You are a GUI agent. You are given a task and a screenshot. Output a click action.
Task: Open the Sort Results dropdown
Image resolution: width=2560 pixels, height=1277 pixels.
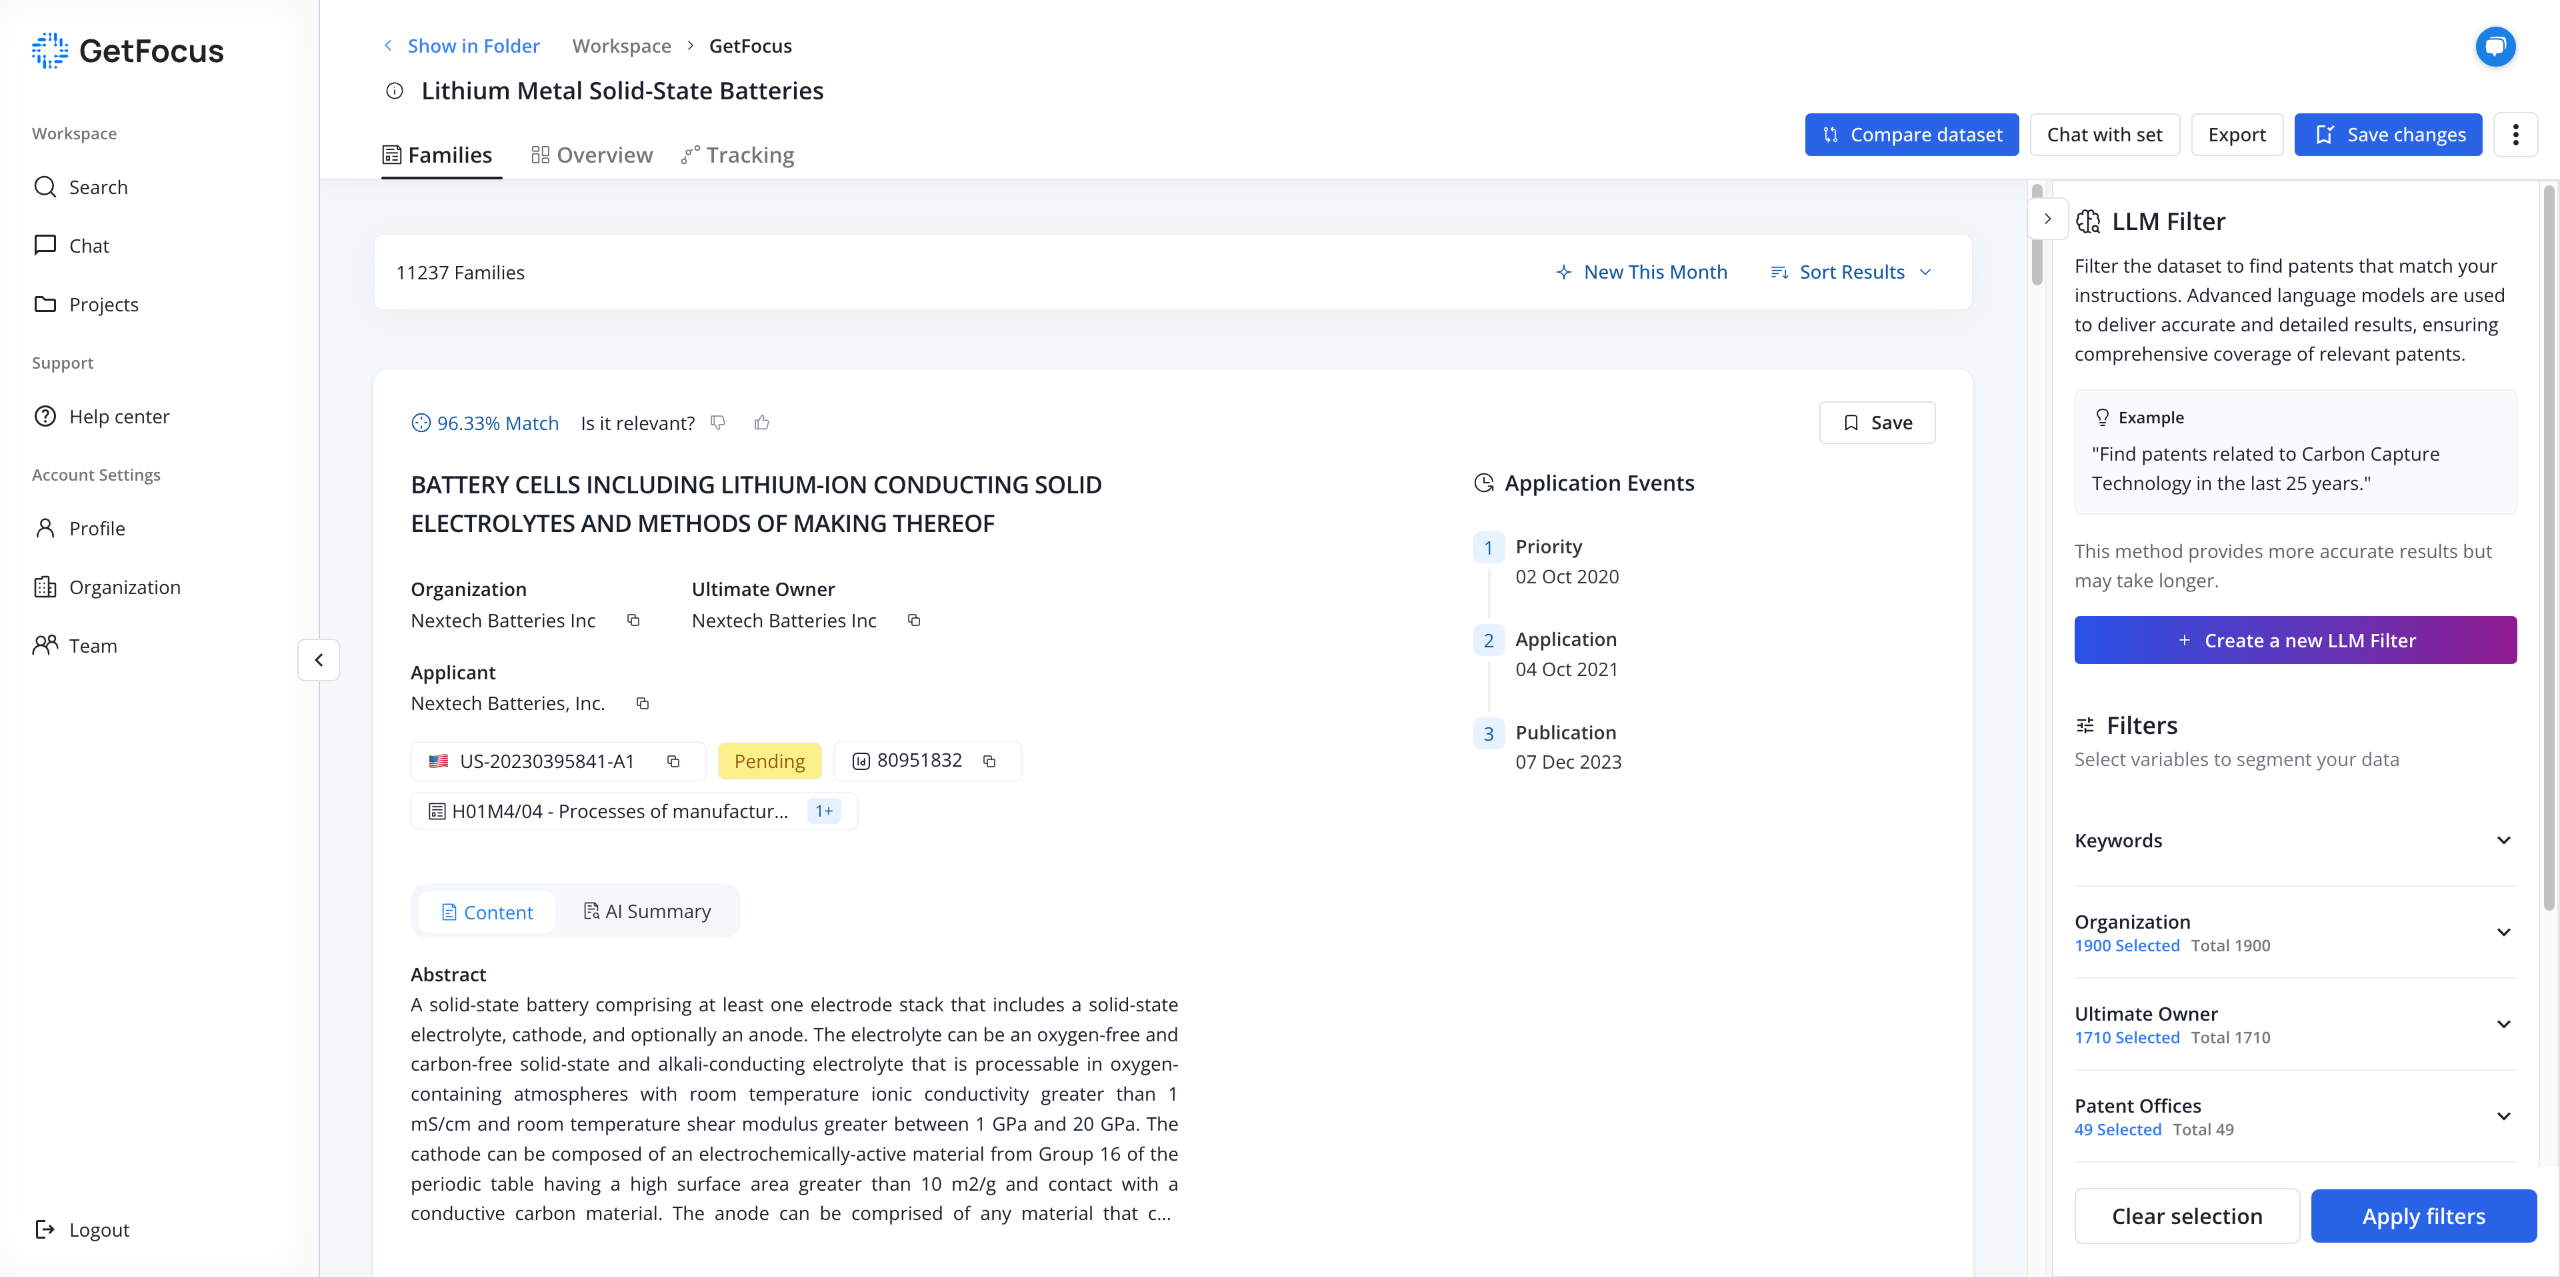click(1851, 272)
